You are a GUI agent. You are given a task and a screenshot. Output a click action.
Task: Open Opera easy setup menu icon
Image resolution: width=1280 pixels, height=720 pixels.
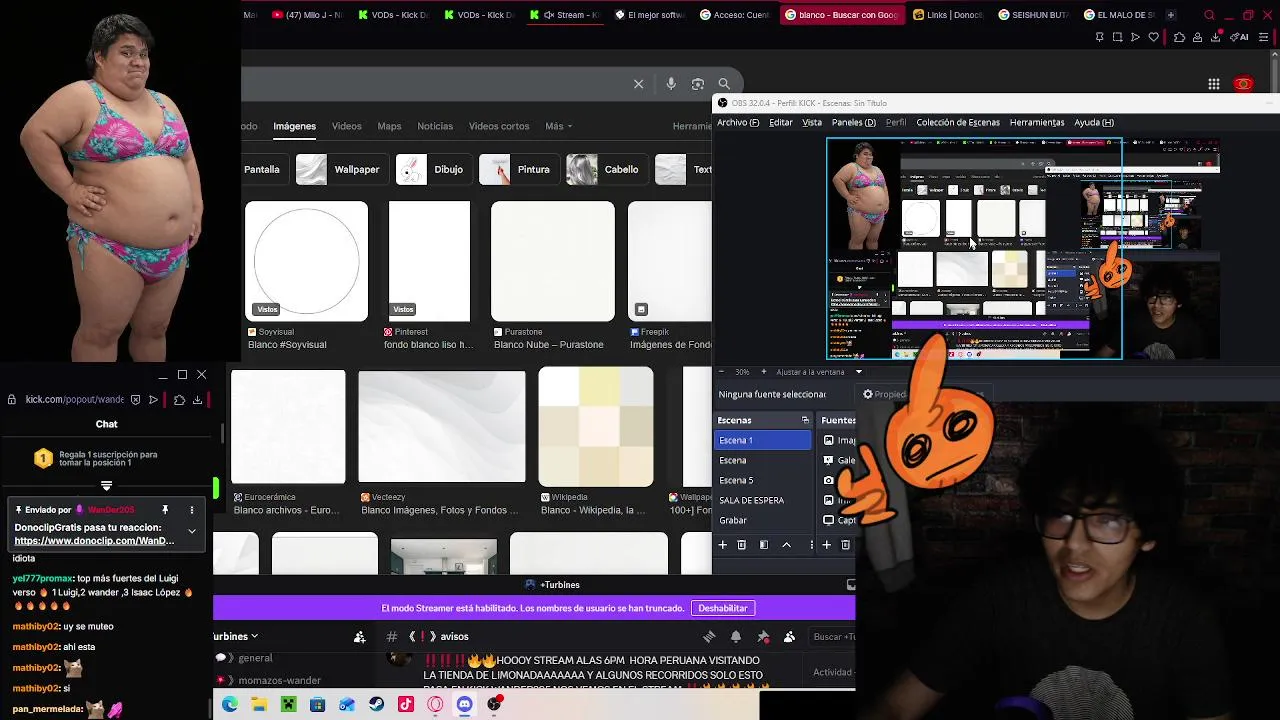(1266, 37)
